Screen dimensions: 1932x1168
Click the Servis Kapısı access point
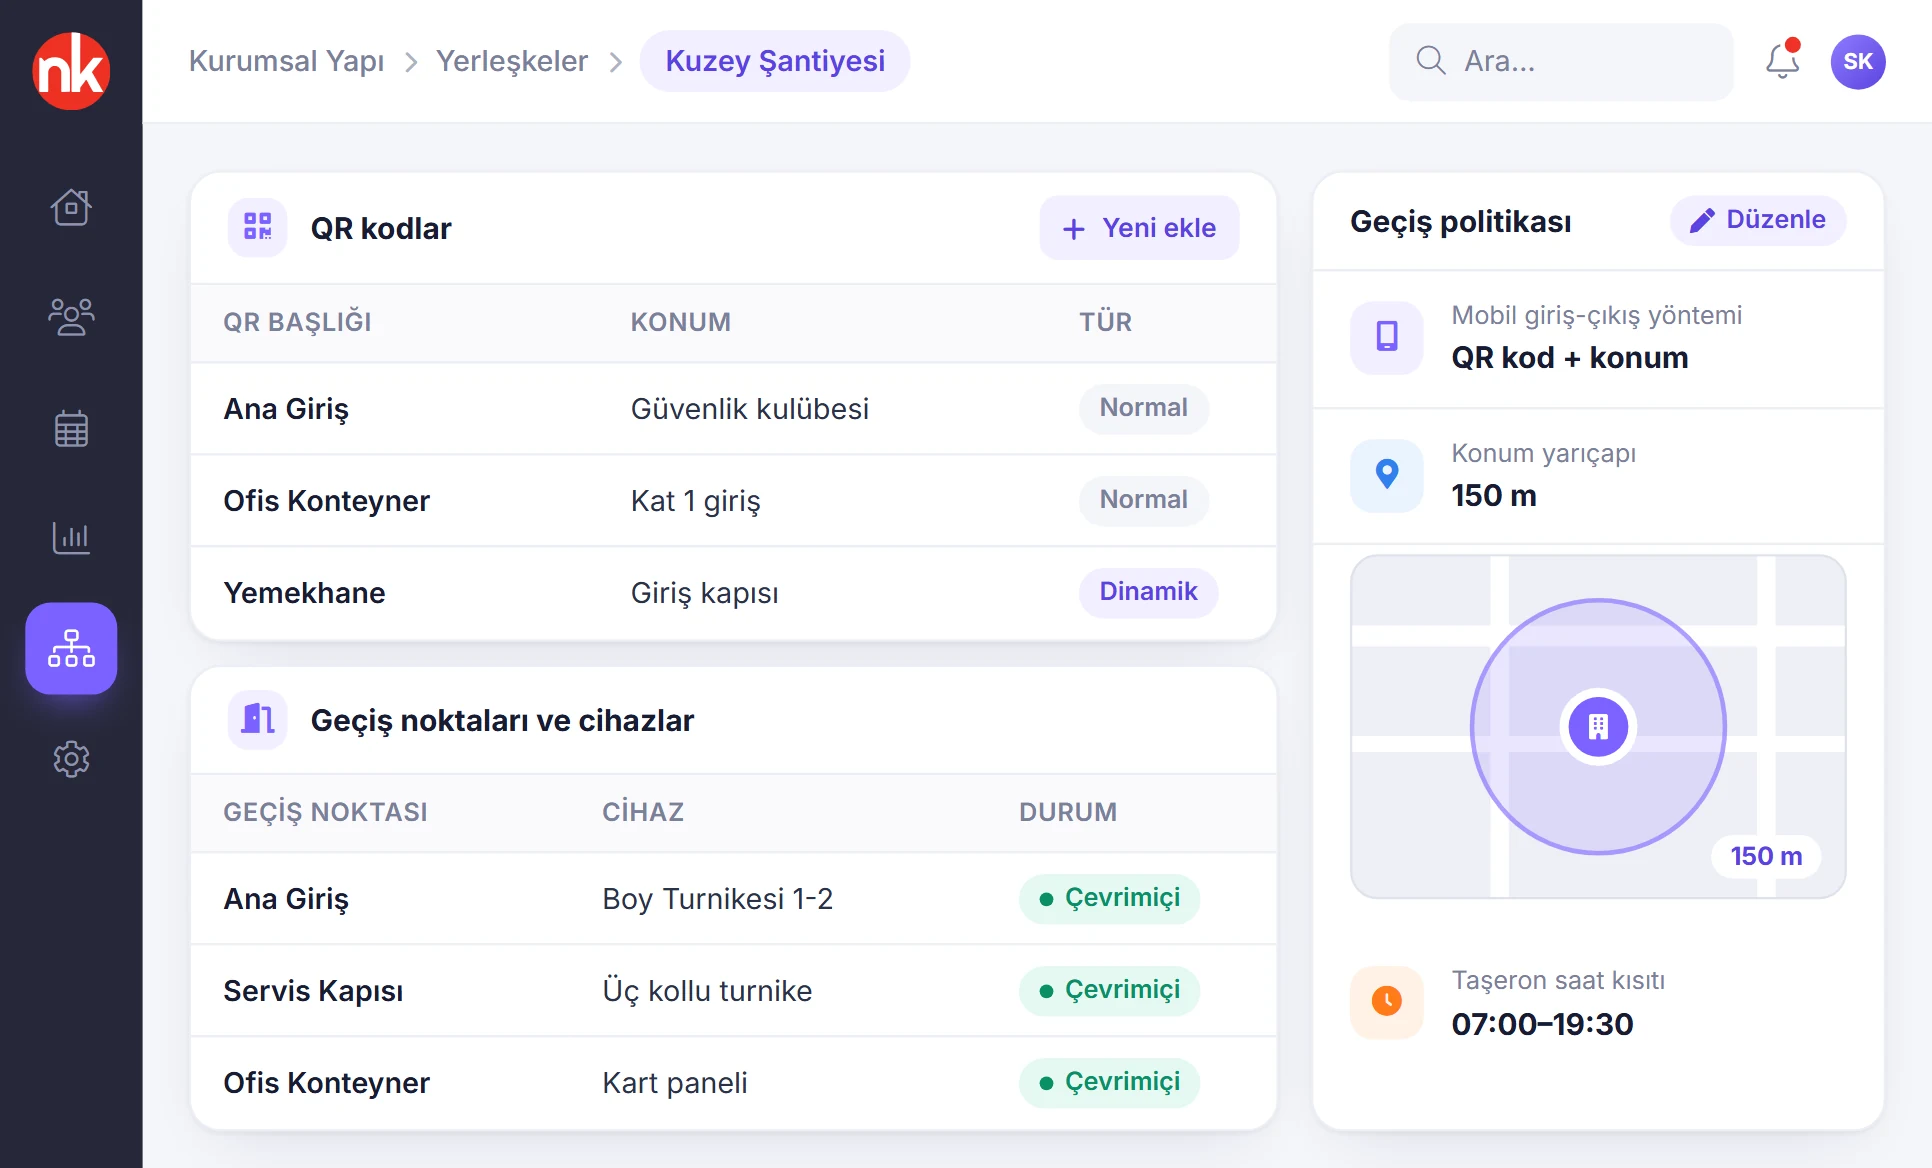(x=313, y=991)
